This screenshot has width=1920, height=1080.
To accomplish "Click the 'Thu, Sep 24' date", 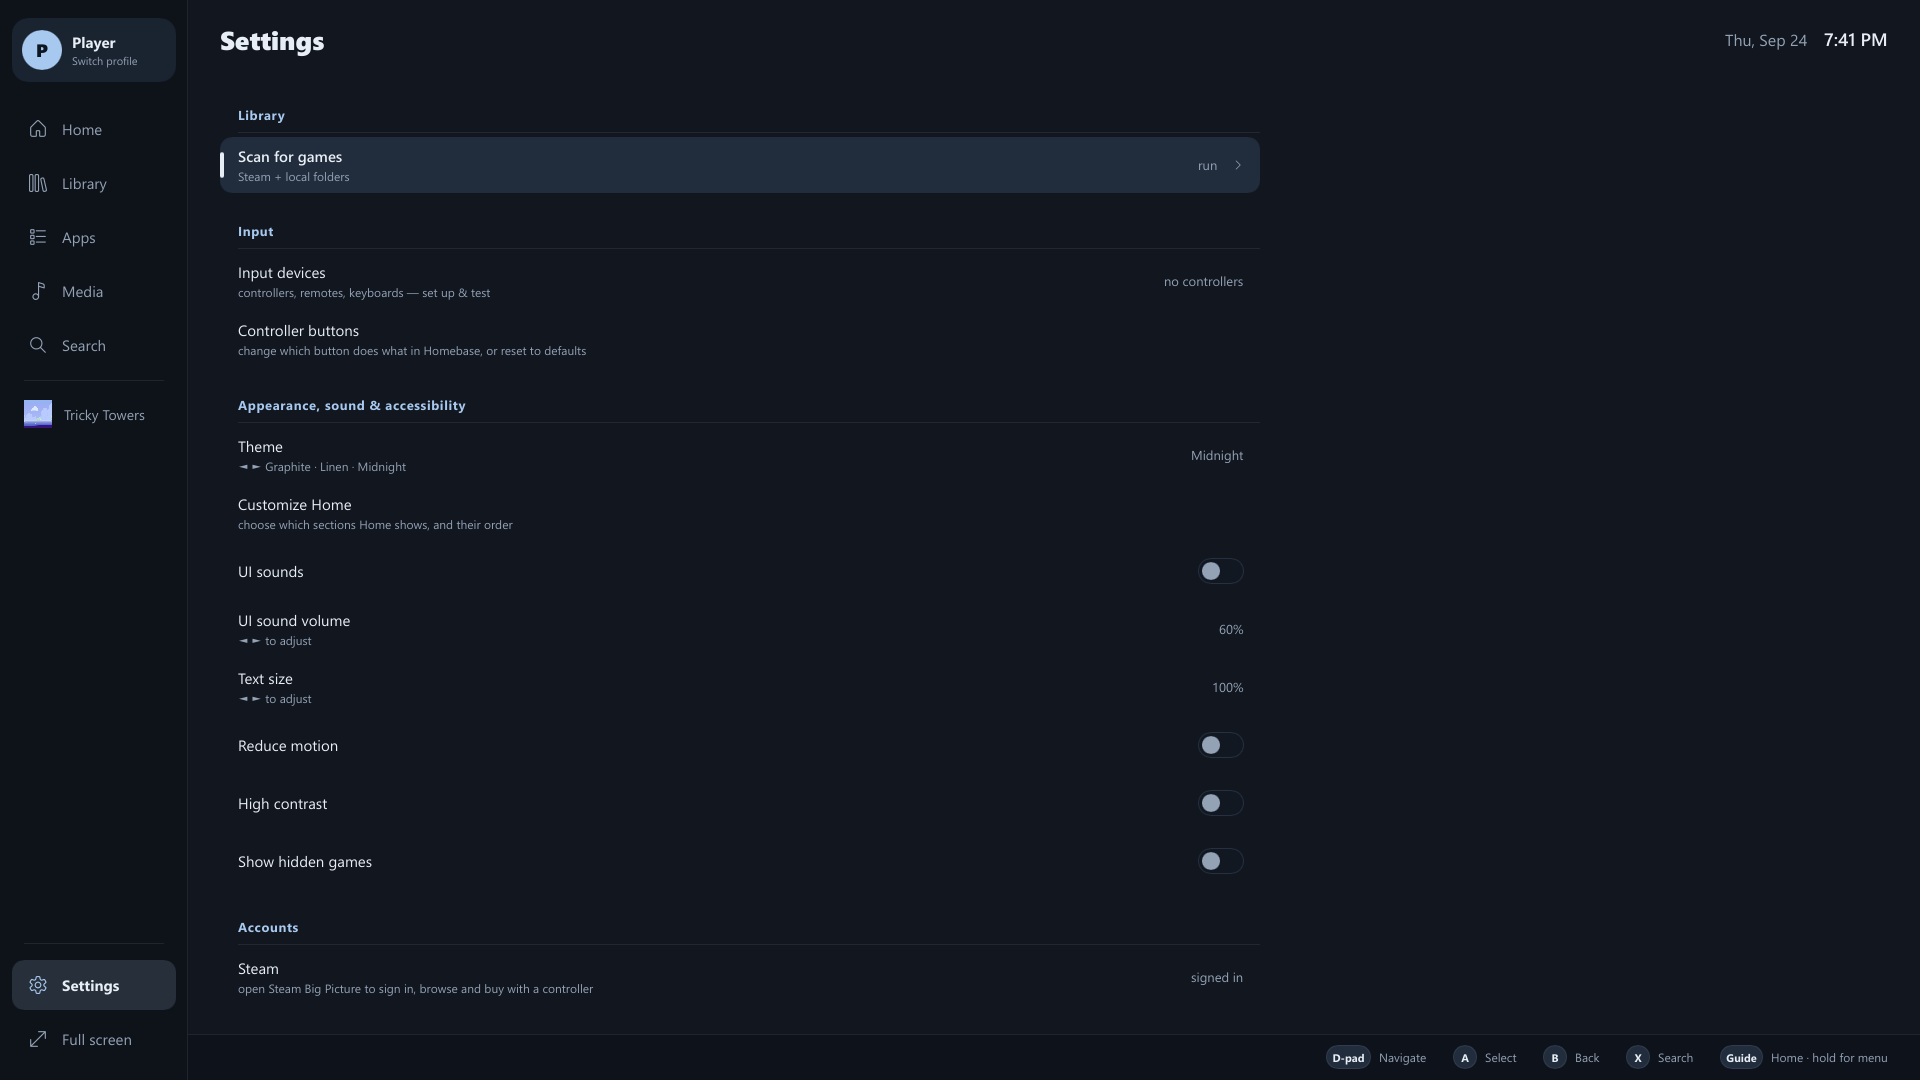I will coord(1766,41).
